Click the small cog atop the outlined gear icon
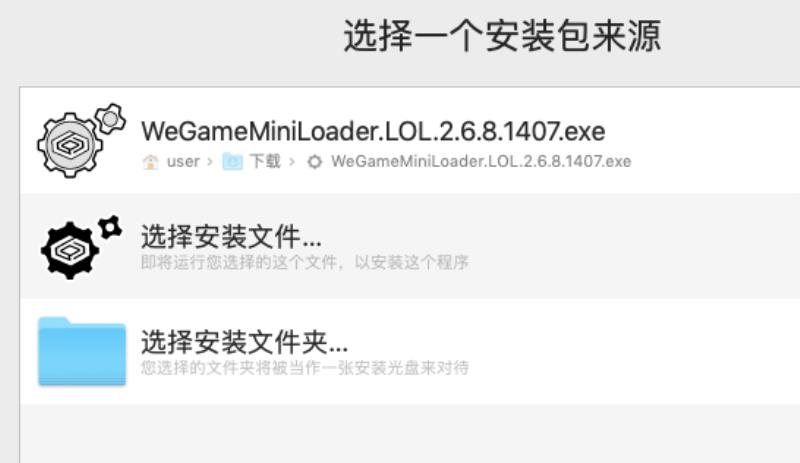Image resolution: width=800 pixels, height=463 pixels. pos(110,119)
